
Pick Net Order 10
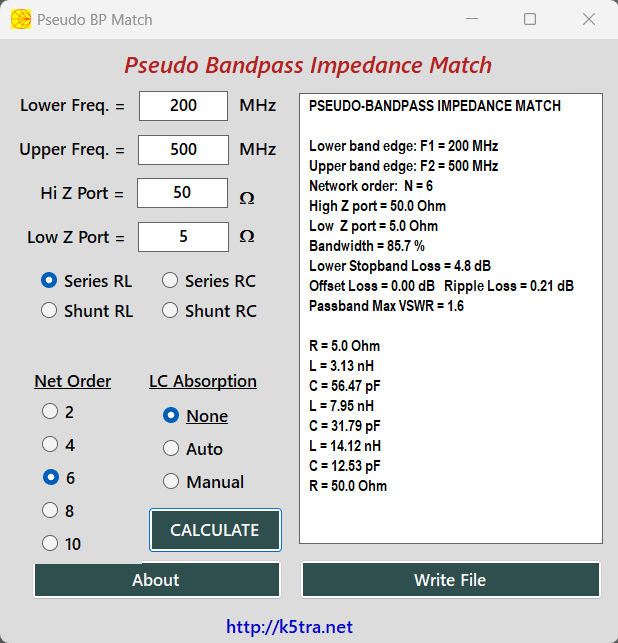[x=50, y=544]
